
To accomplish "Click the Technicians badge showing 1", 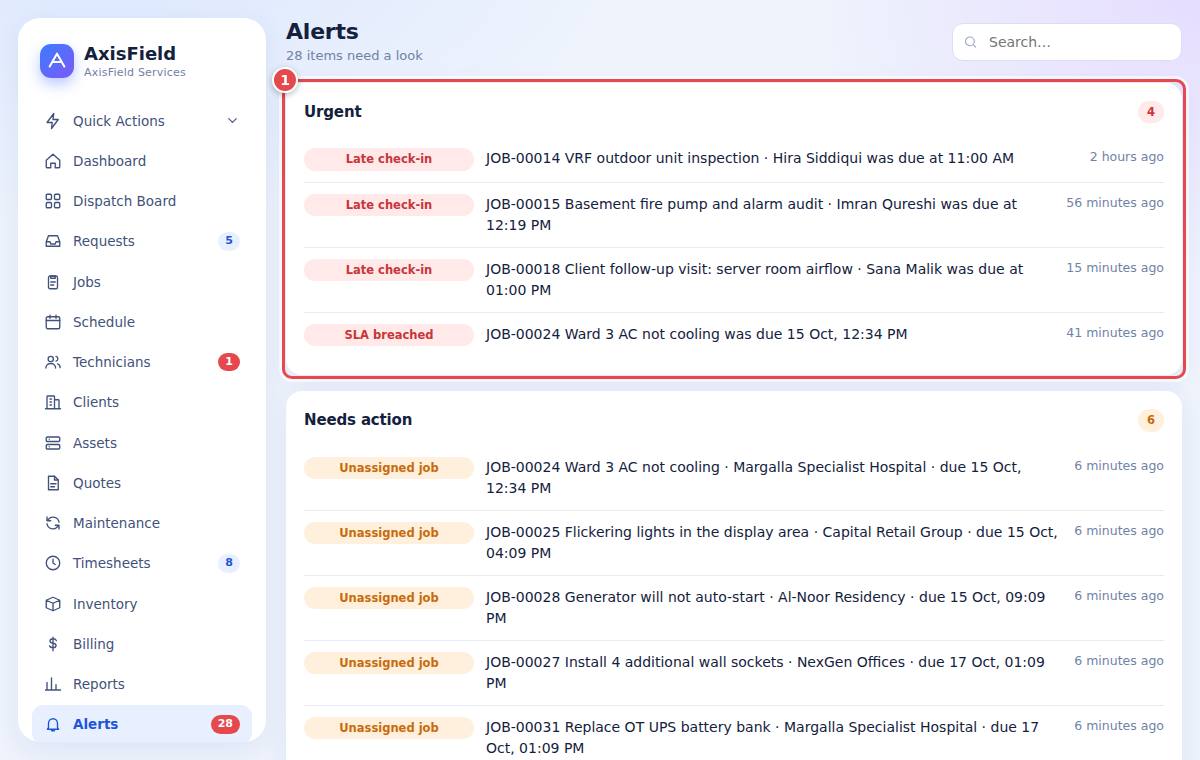I will pos(229,362).
